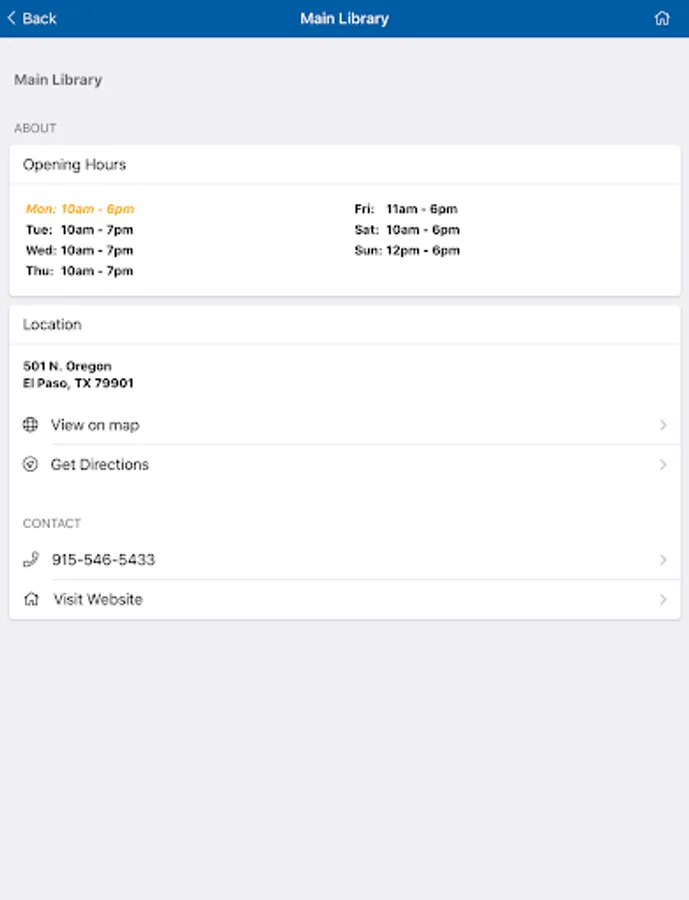This screenshot has width=689, height=900.
Task: Call the number 915-546-5433
Action: click(103, 560)
